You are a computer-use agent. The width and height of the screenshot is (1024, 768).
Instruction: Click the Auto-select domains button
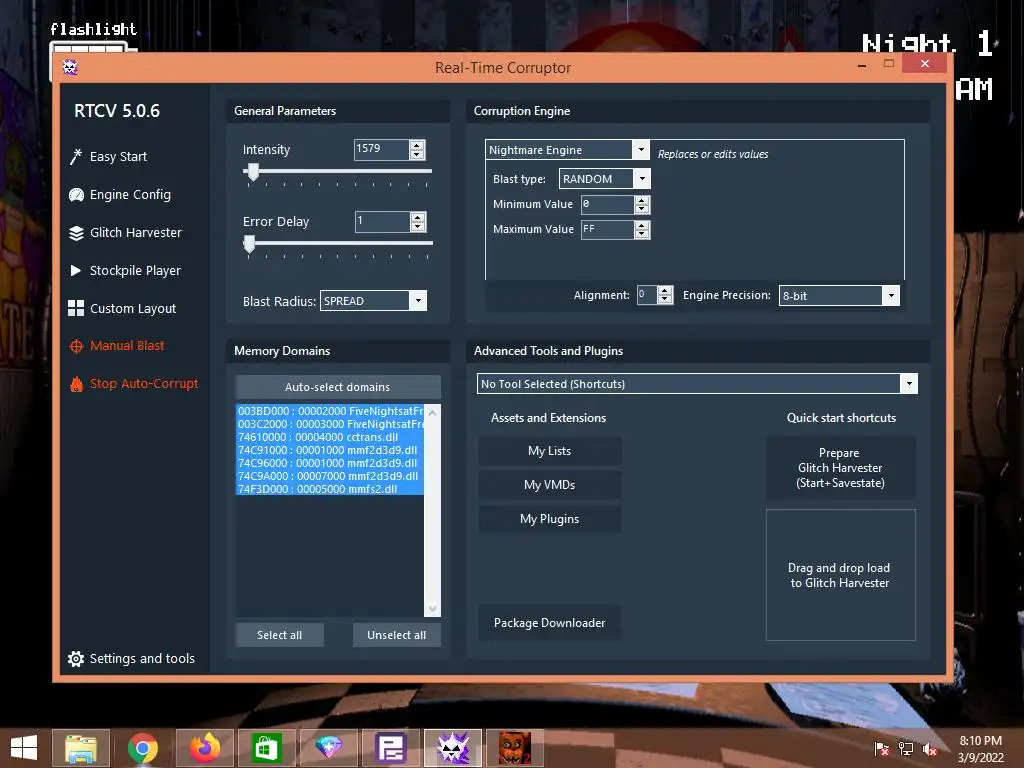338,387
